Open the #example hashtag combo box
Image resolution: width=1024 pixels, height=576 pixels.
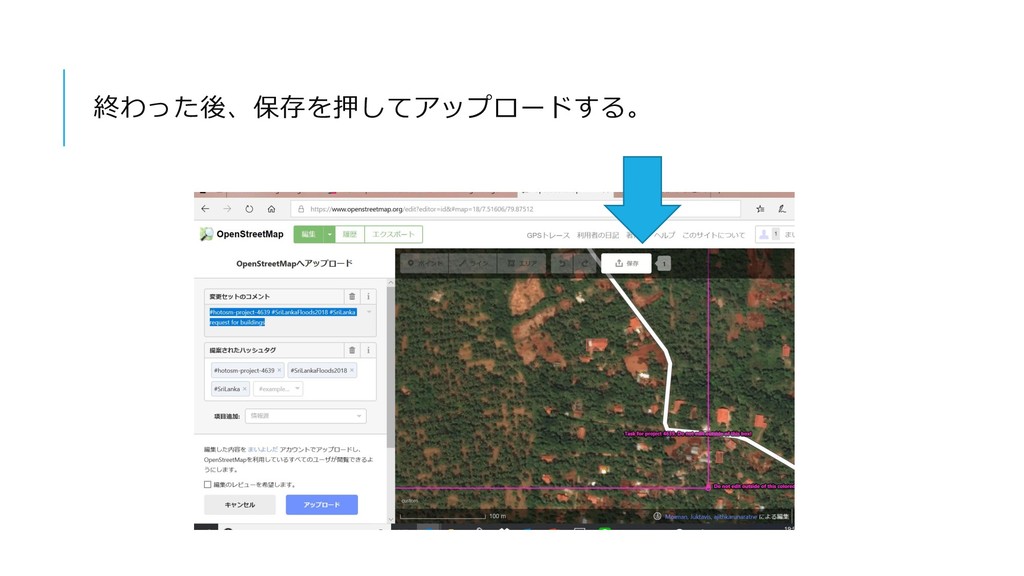tap(278, 389)
